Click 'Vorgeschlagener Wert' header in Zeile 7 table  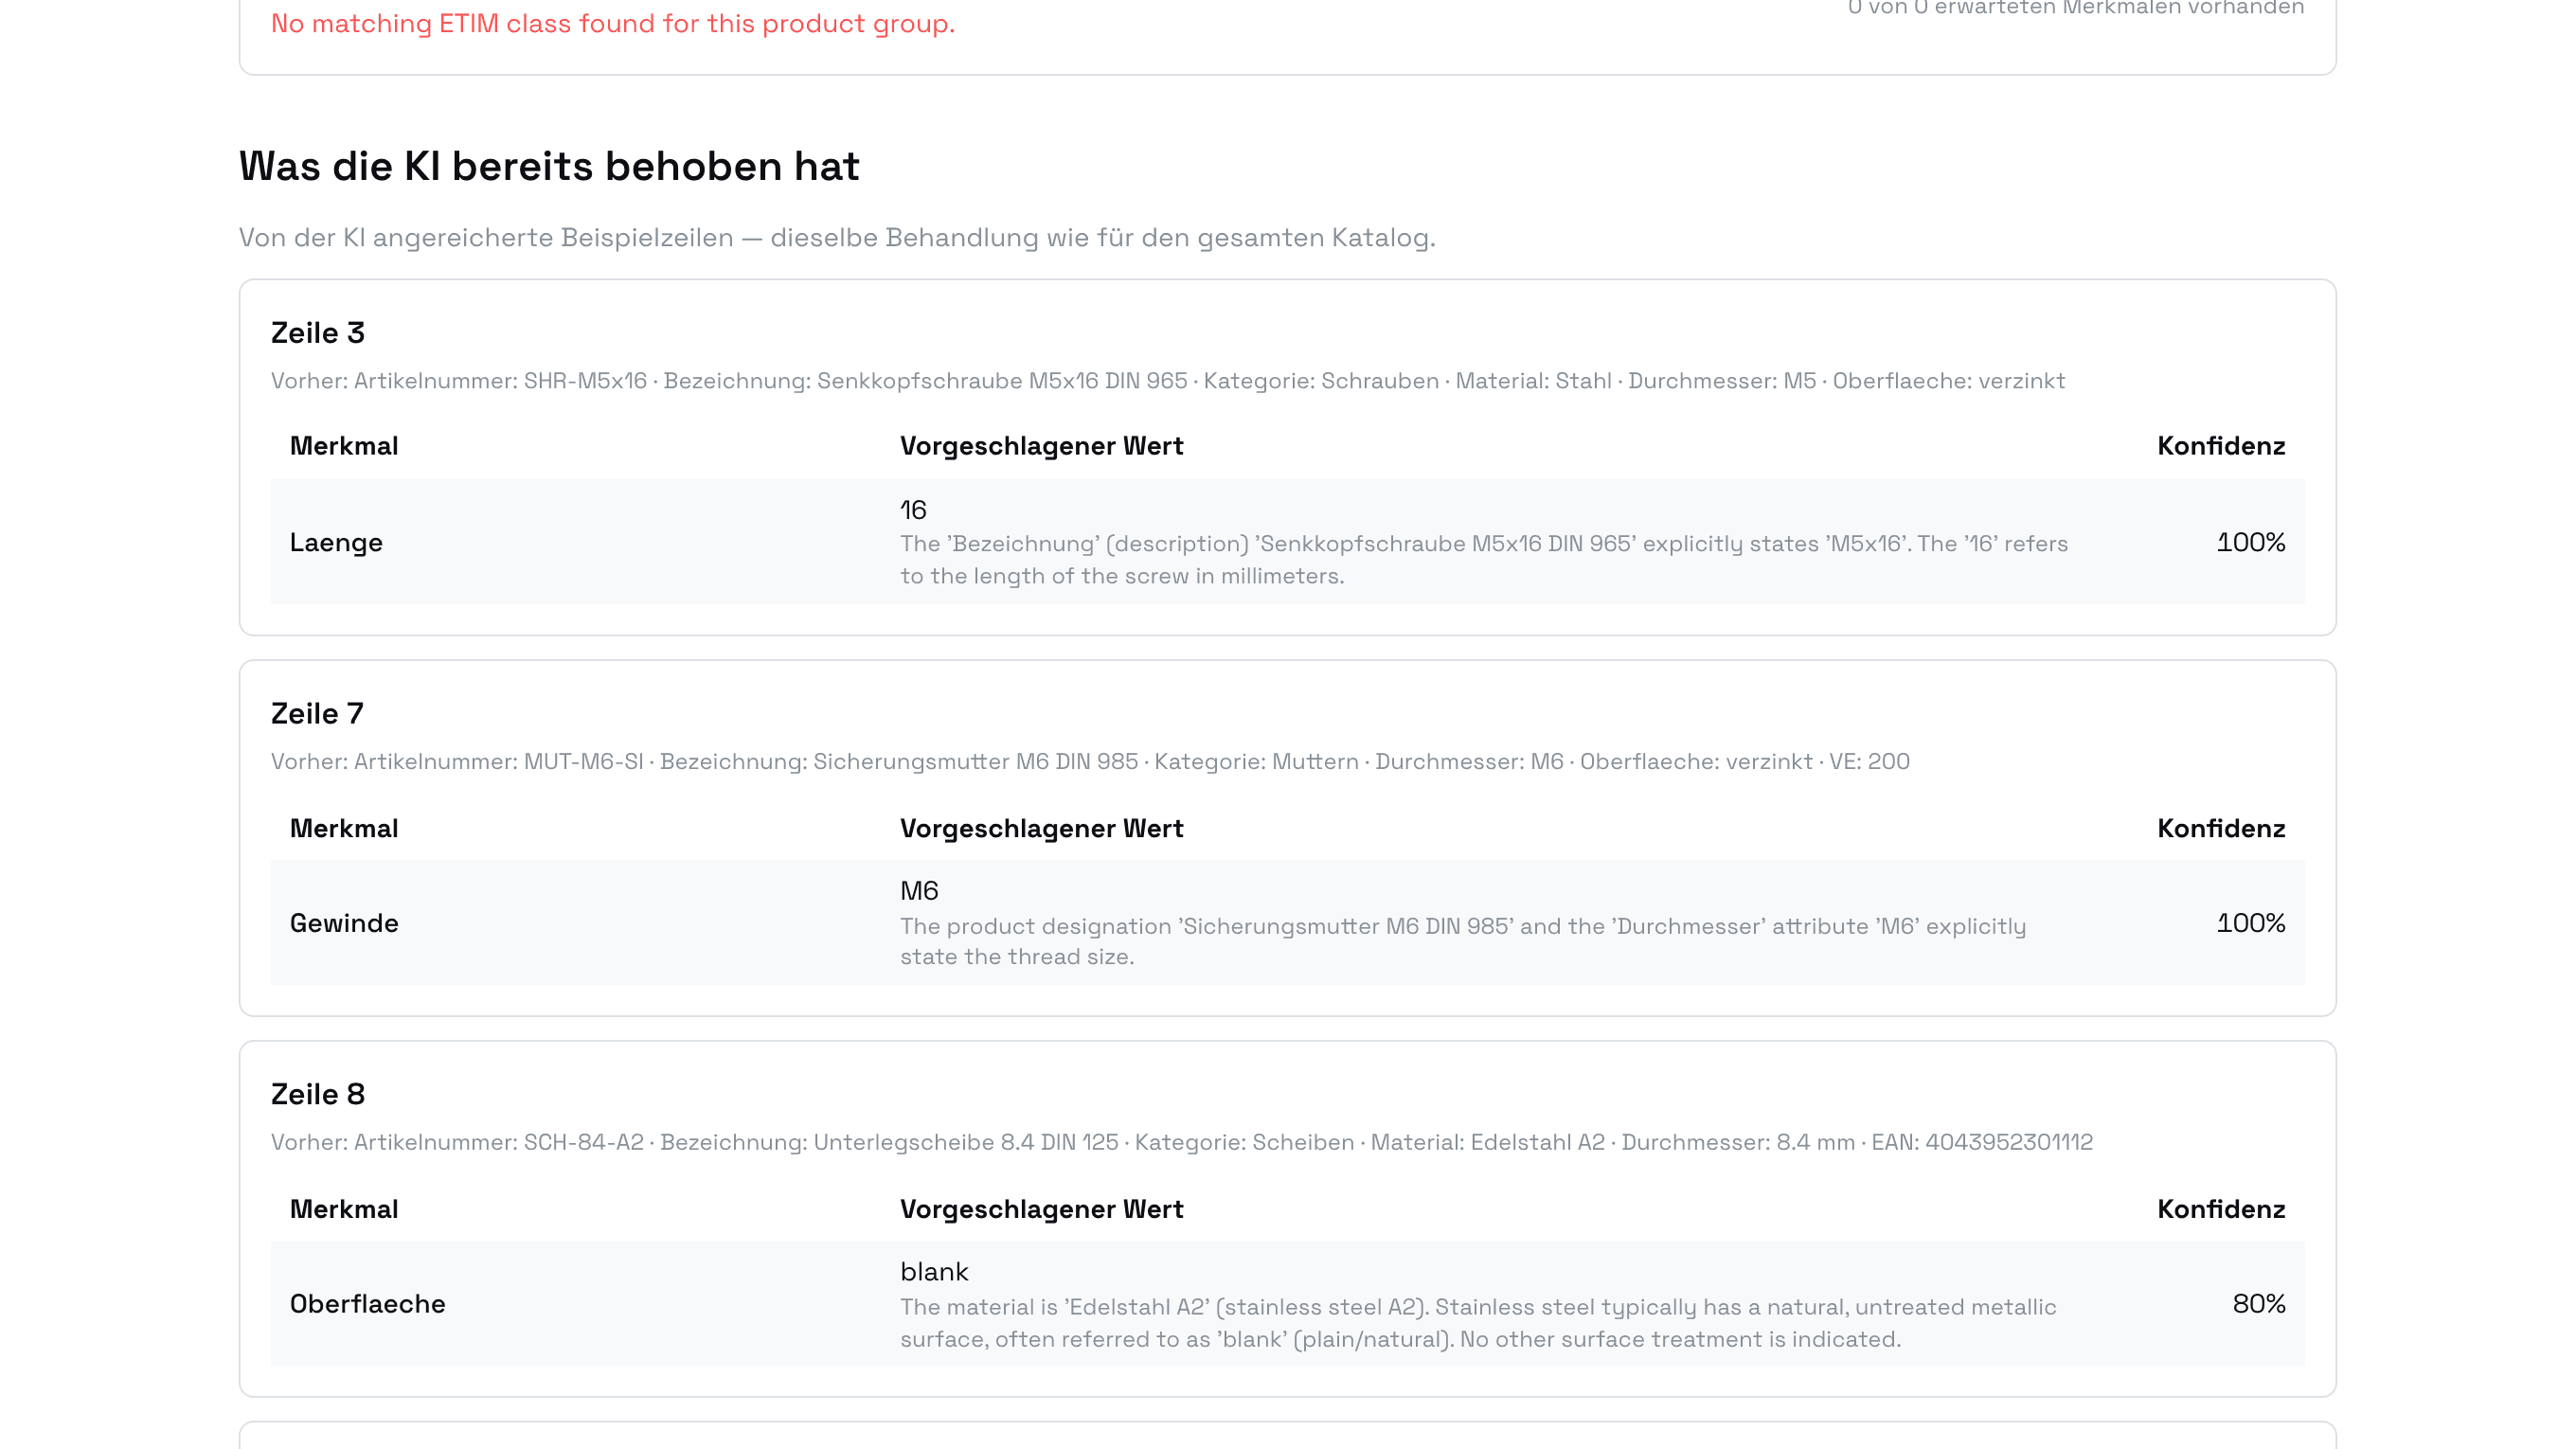[1041, 829]
